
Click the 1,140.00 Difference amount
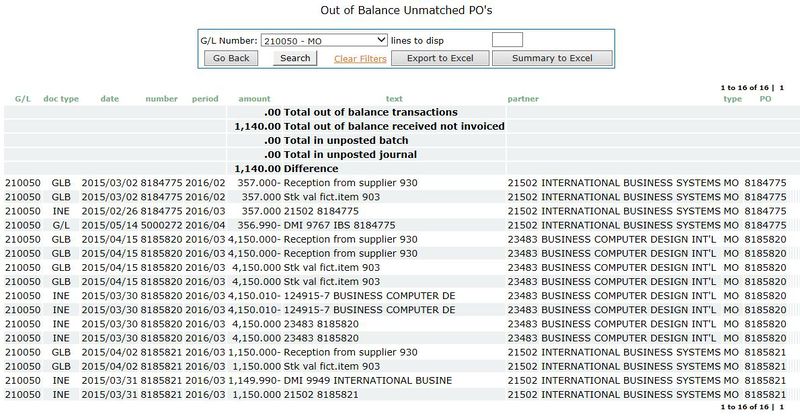tap(258, 169)
